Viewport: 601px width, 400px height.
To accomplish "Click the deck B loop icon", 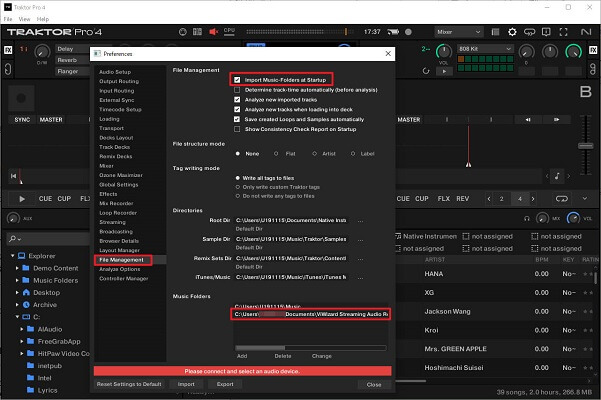I will [x=562, y=198].
